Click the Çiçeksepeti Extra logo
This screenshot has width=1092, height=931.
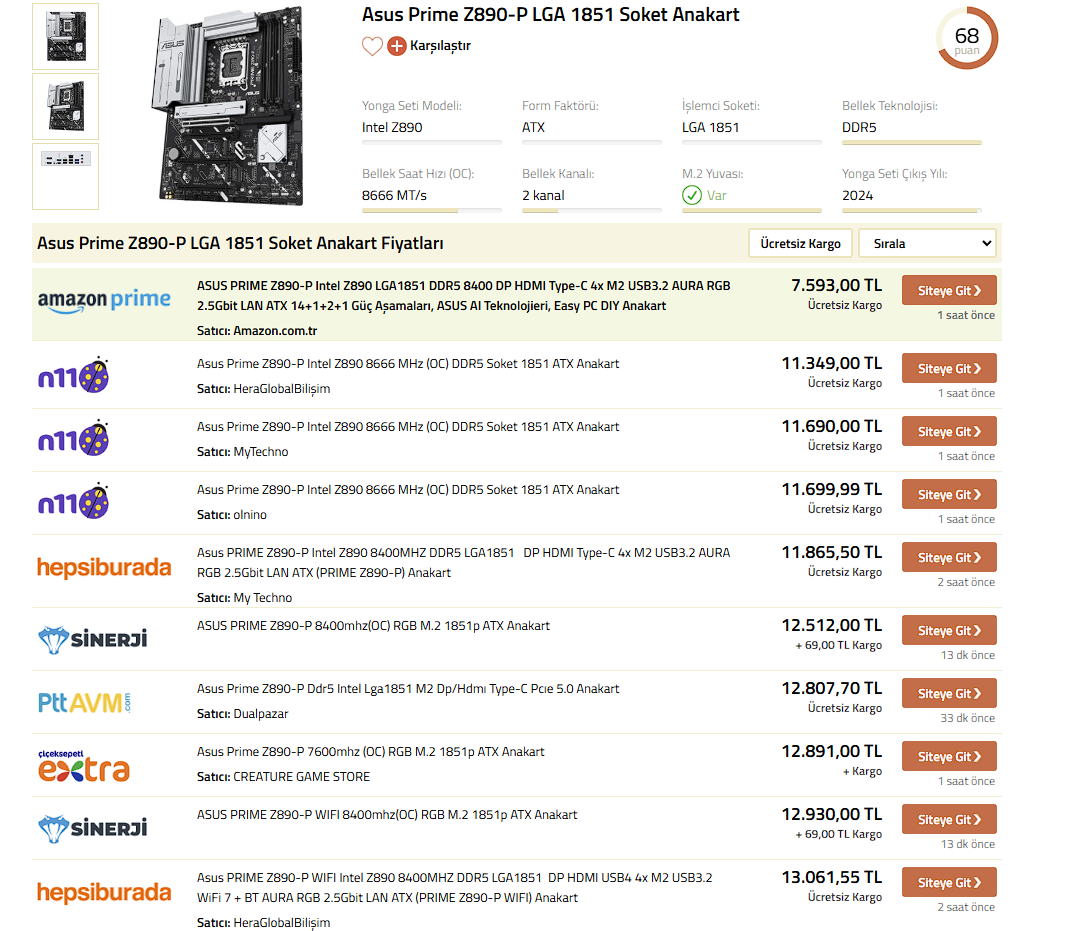coord(84,765)
